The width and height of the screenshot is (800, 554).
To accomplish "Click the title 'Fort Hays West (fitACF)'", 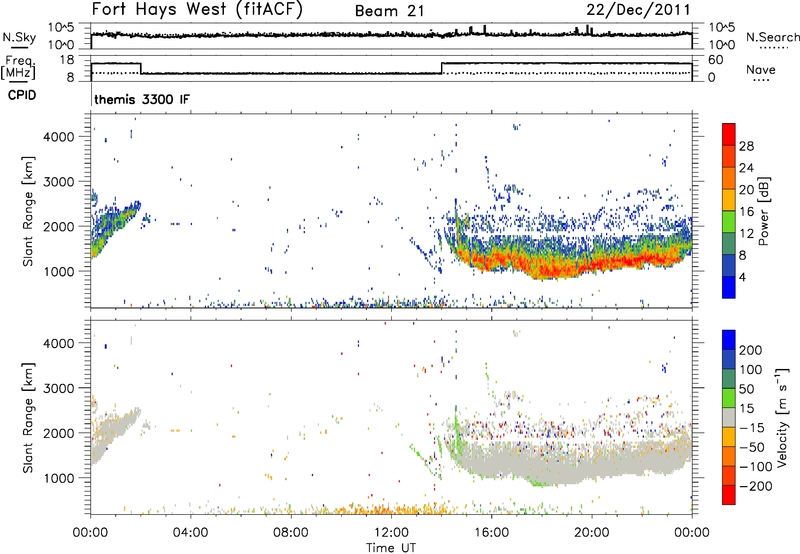I will click(197, 9).
